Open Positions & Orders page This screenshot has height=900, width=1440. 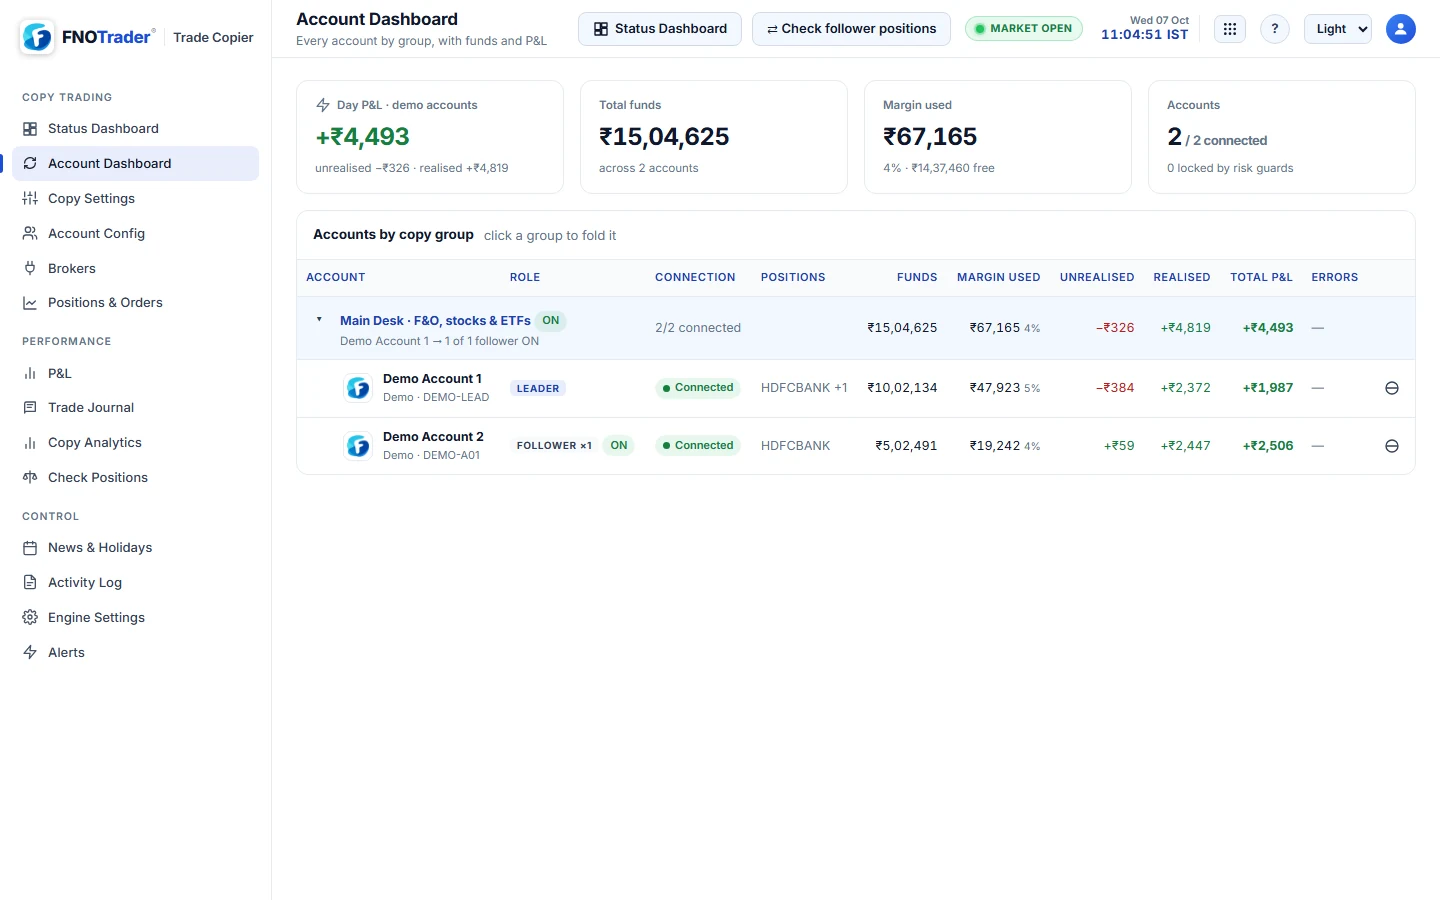point(136,303)
